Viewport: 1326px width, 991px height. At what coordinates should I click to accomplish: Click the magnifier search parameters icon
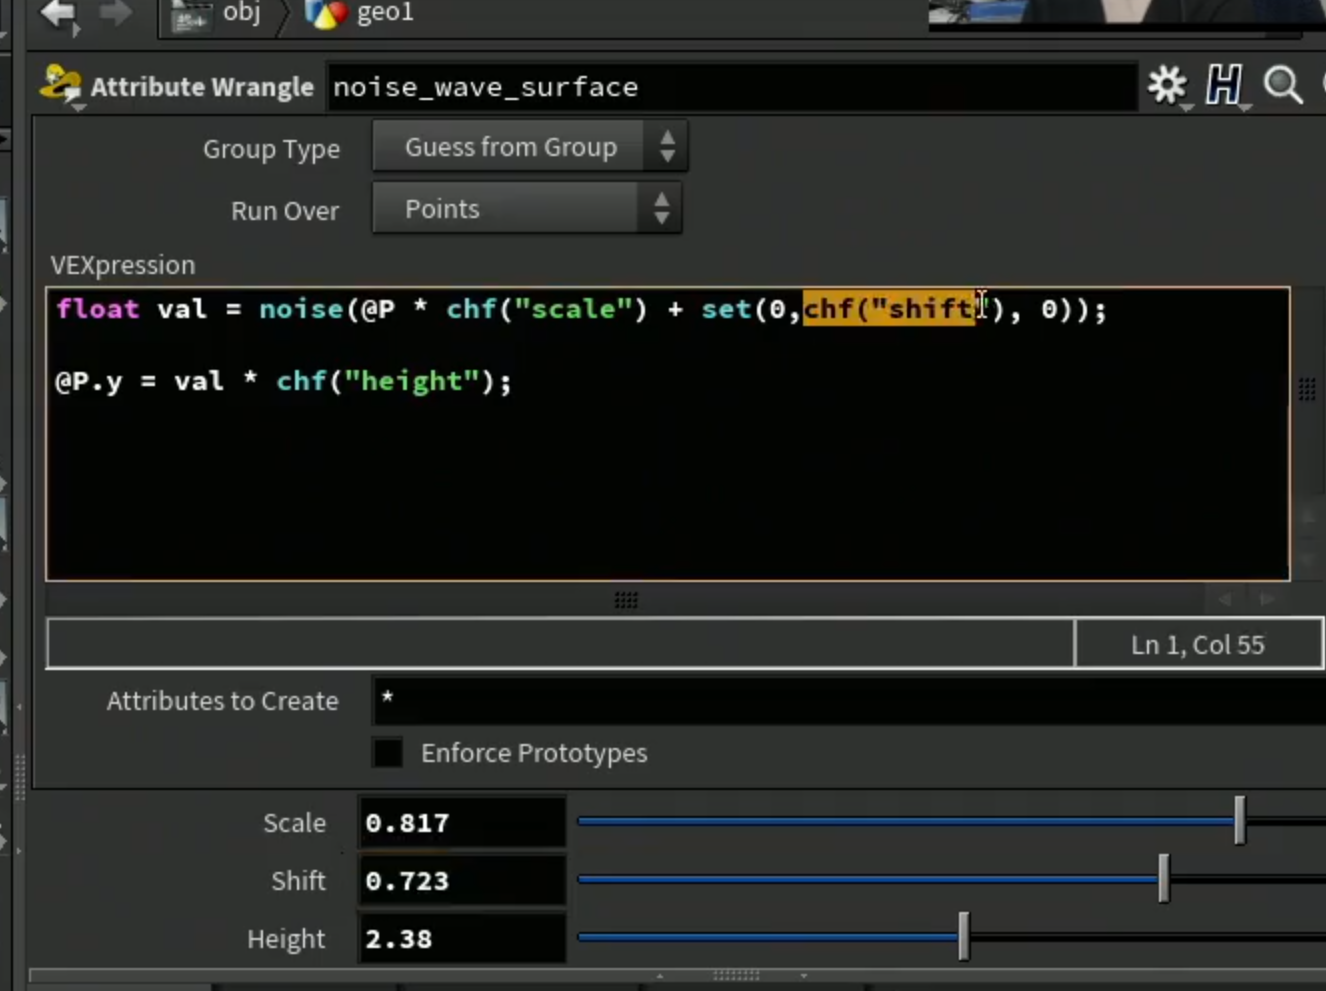1283,86
